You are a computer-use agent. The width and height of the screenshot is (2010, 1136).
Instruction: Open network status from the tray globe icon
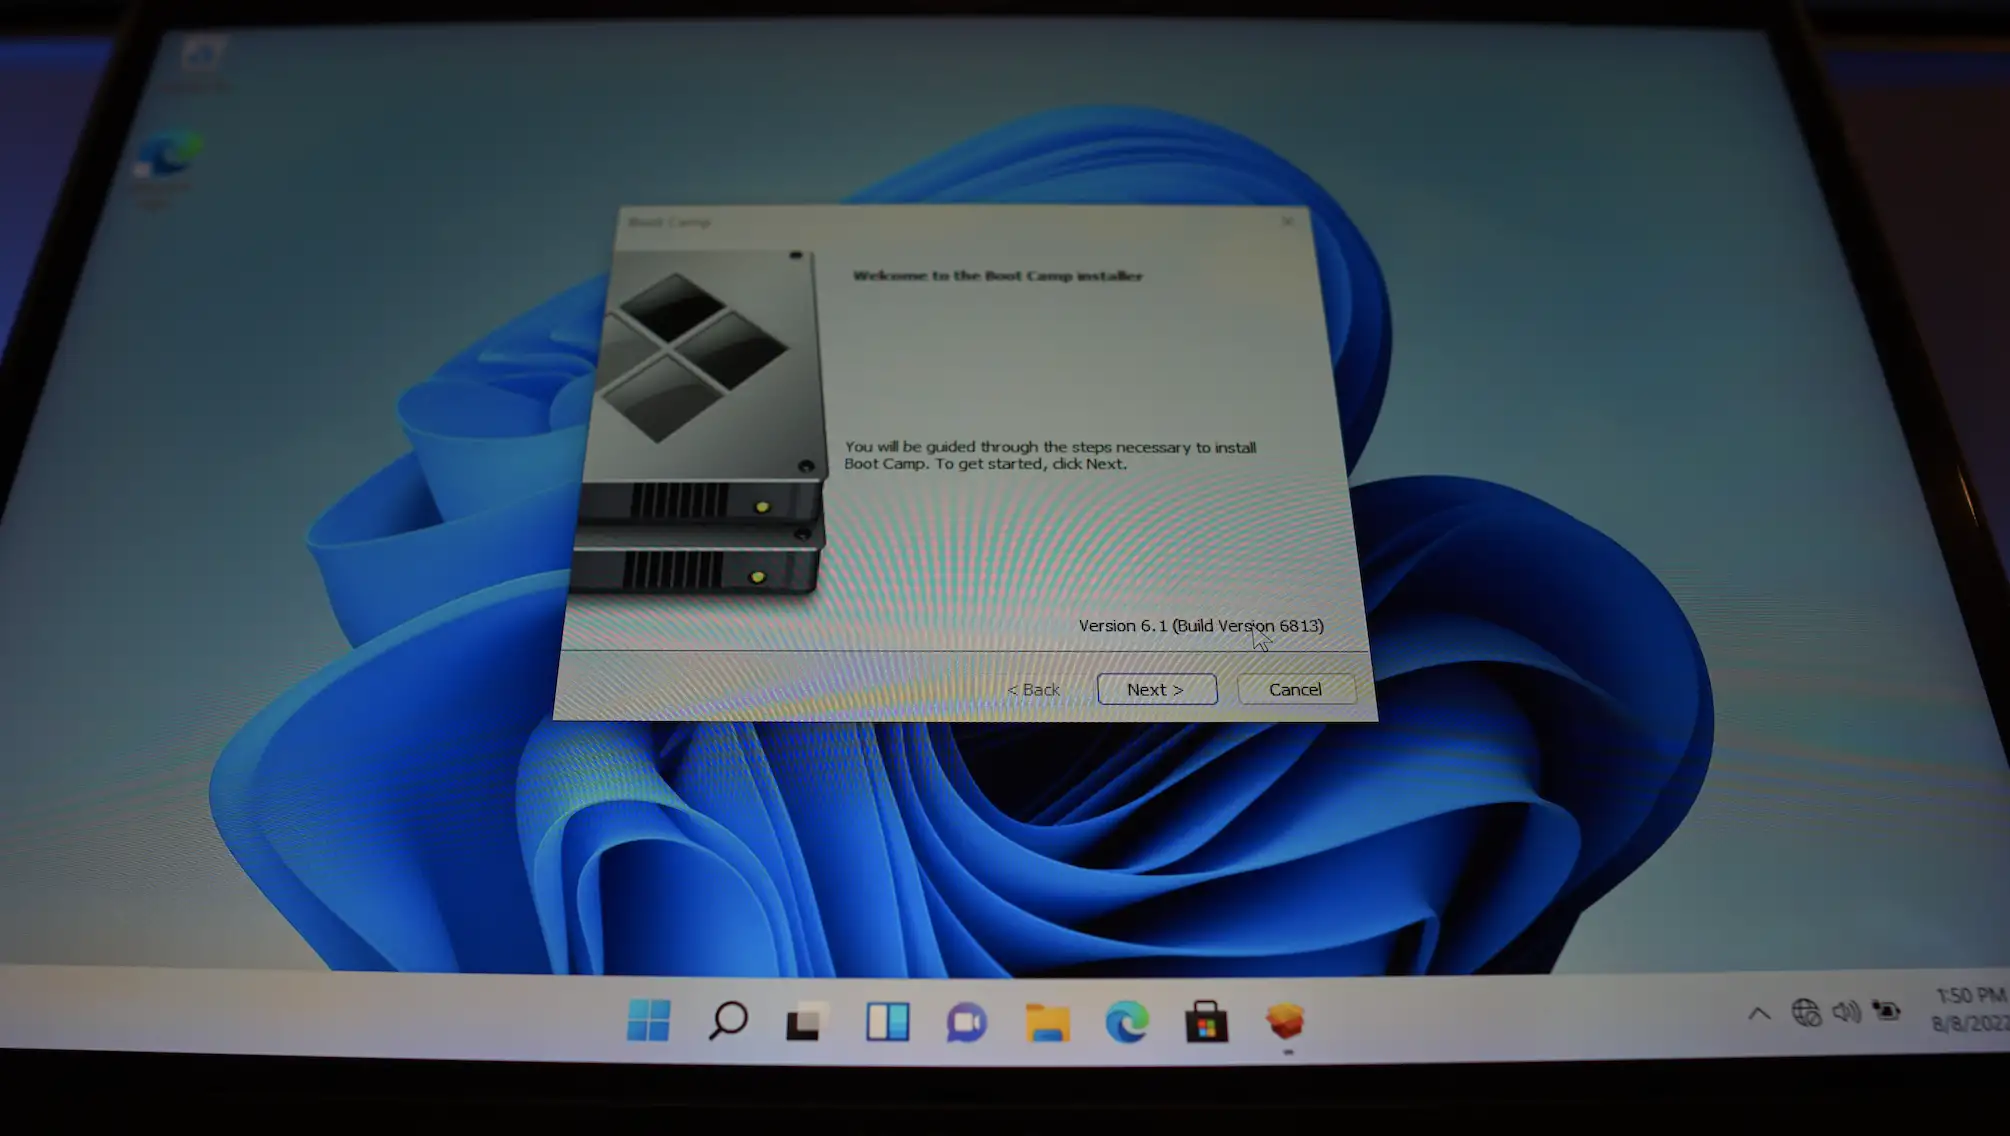[1806, 1013]
